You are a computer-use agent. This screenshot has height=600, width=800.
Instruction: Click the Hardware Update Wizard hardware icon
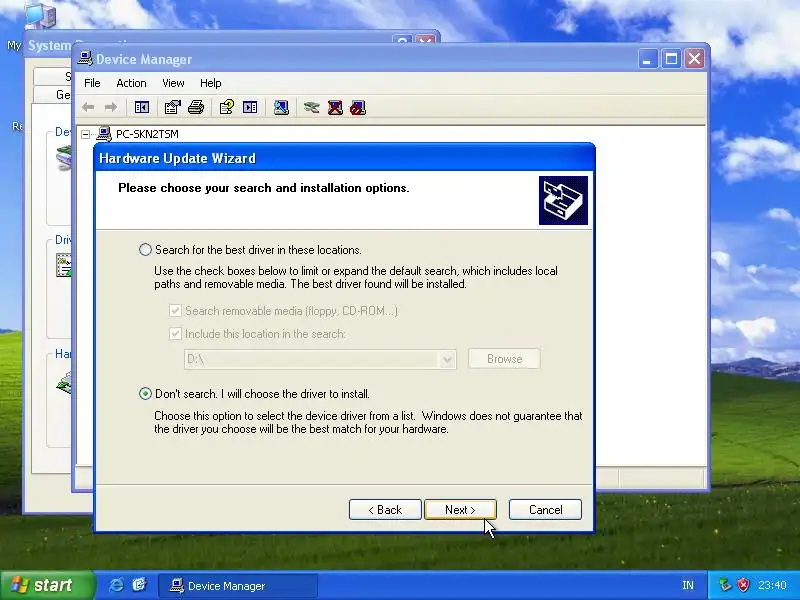pos(563,201)
